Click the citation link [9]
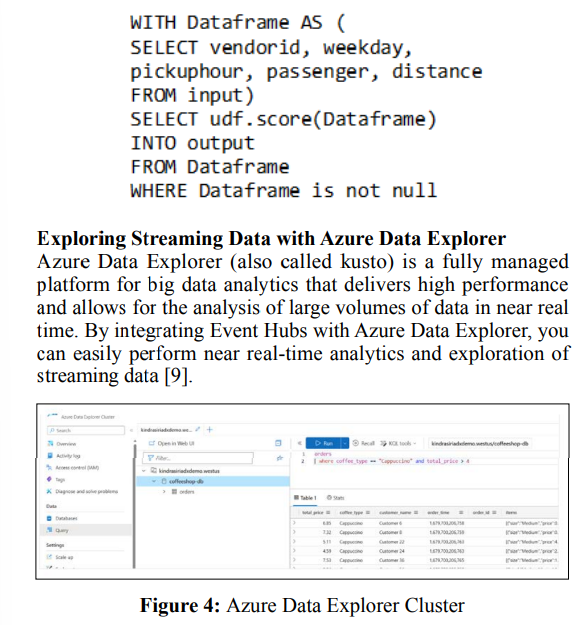The image size is (583, 625). (x=176, y=375)
